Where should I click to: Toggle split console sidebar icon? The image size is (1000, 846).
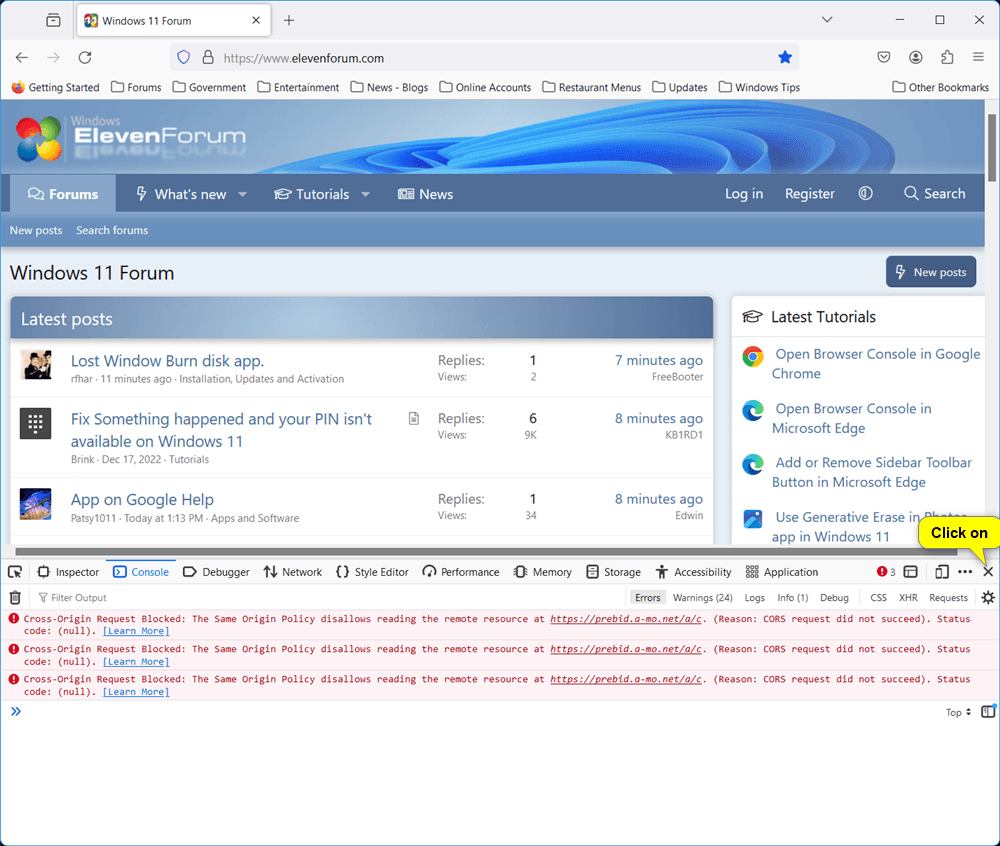pyautogui.click(x=988, y=711)
